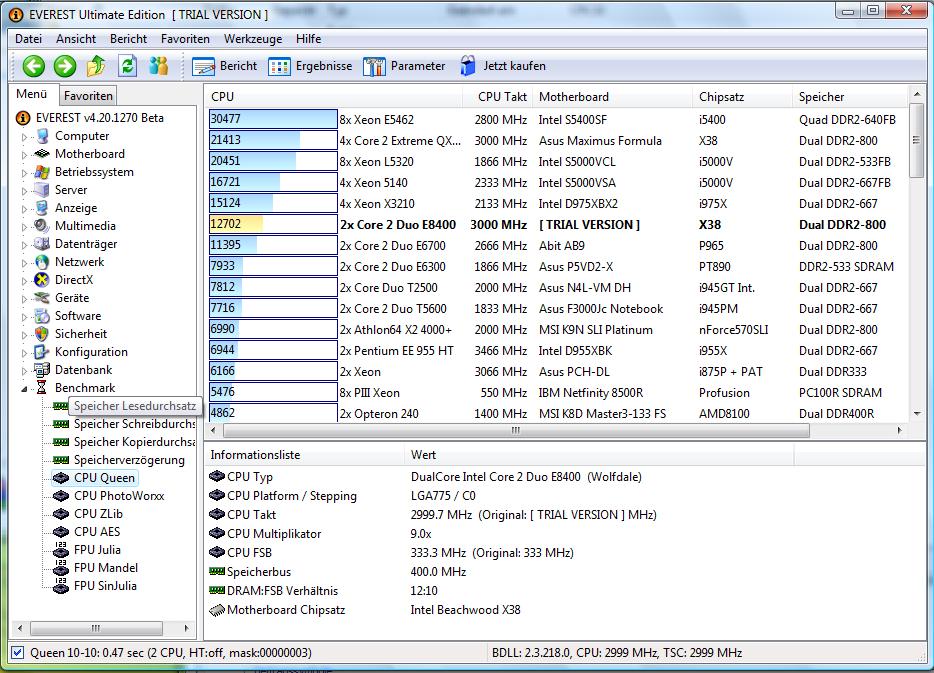
Task: Click the Speicherbus info row icon
Action: tap(217, 571)
